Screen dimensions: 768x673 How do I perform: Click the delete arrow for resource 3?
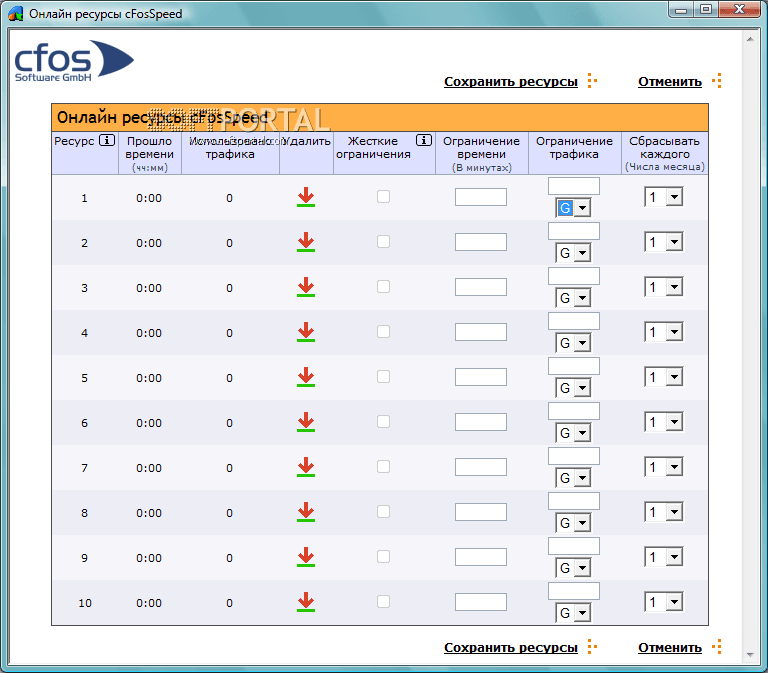coord(306,287)
